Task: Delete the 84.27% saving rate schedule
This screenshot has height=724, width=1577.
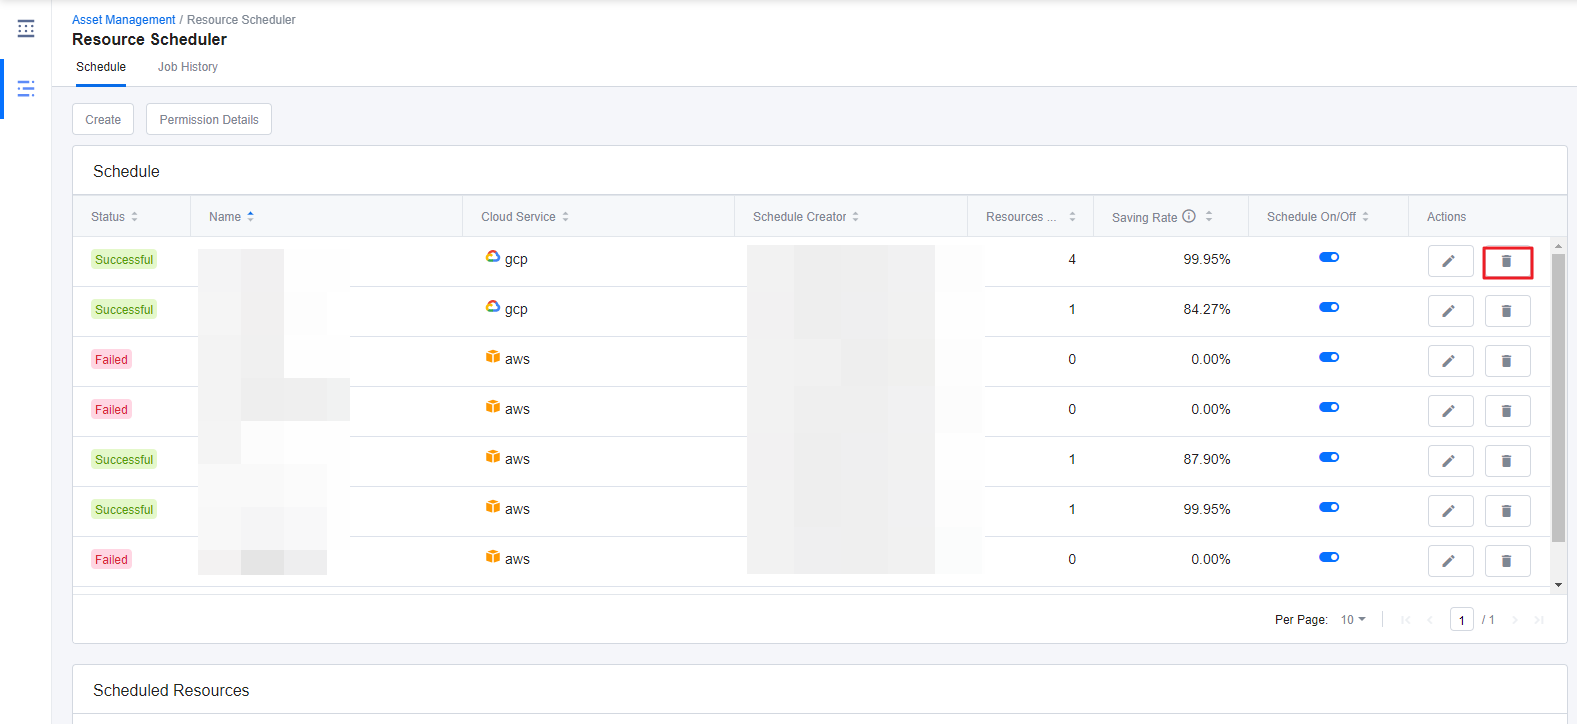Action: 1507,312
